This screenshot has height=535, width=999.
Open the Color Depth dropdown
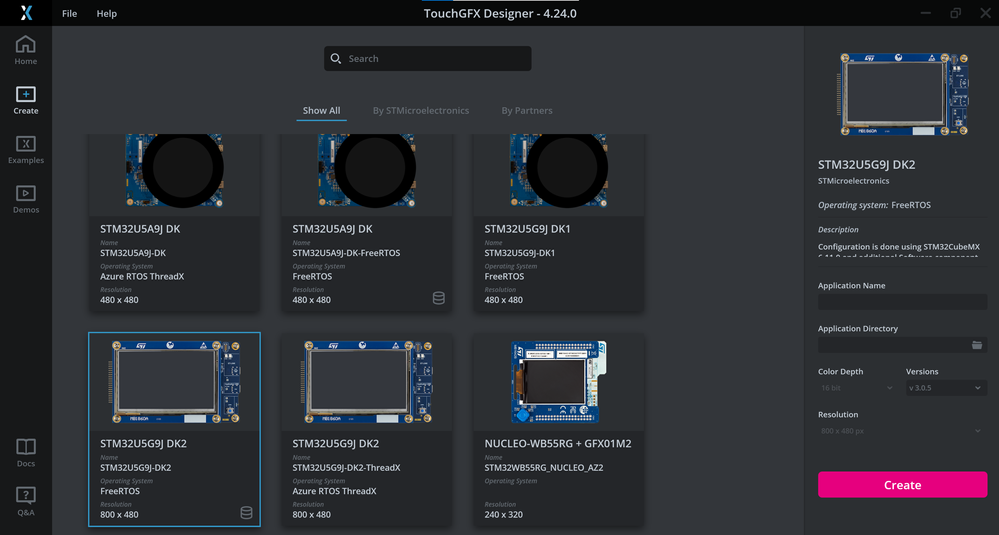[x=857, y=388]
